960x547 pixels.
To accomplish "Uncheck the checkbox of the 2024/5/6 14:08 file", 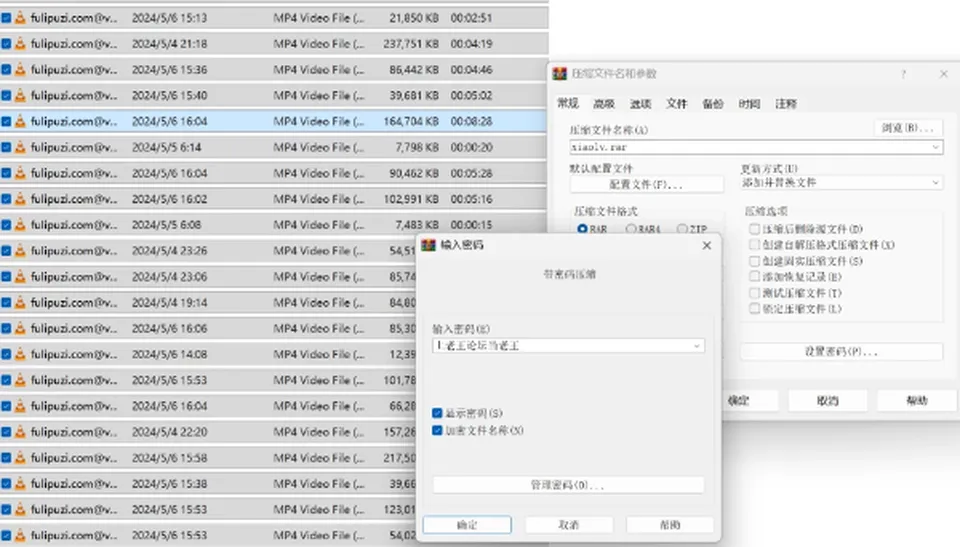I will click(x=6, y=354).
